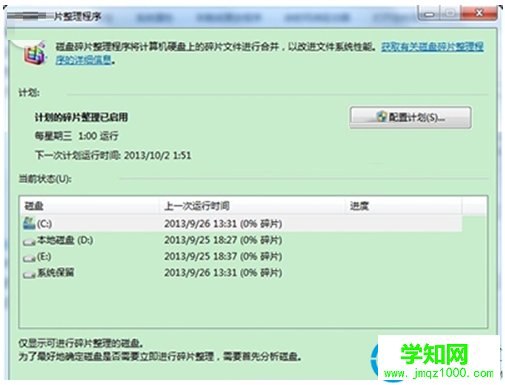This screenshot has width=505, height=385.
Task: Click the note 仅显示可进行碎片整理的磁盘
Action: [81, 343]
